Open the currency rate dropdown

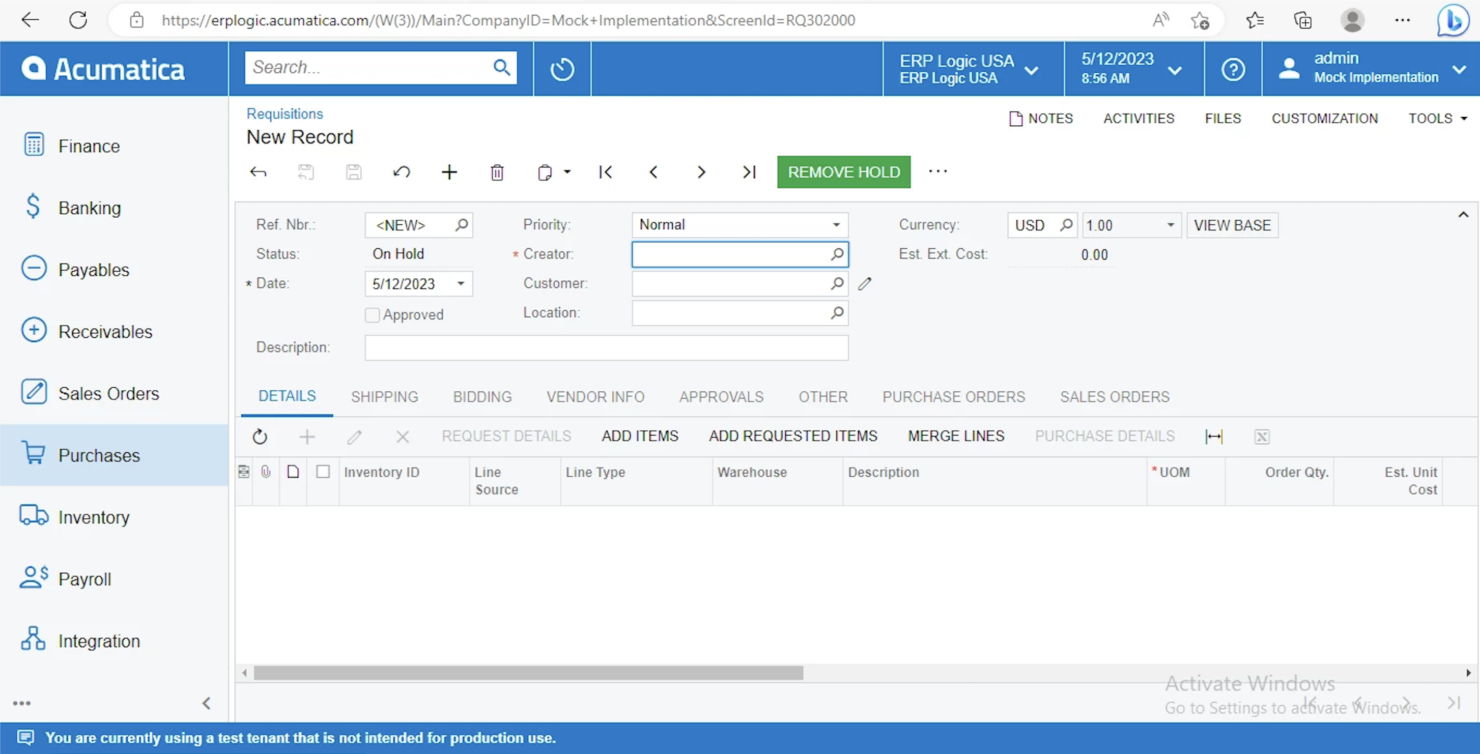1169,224
